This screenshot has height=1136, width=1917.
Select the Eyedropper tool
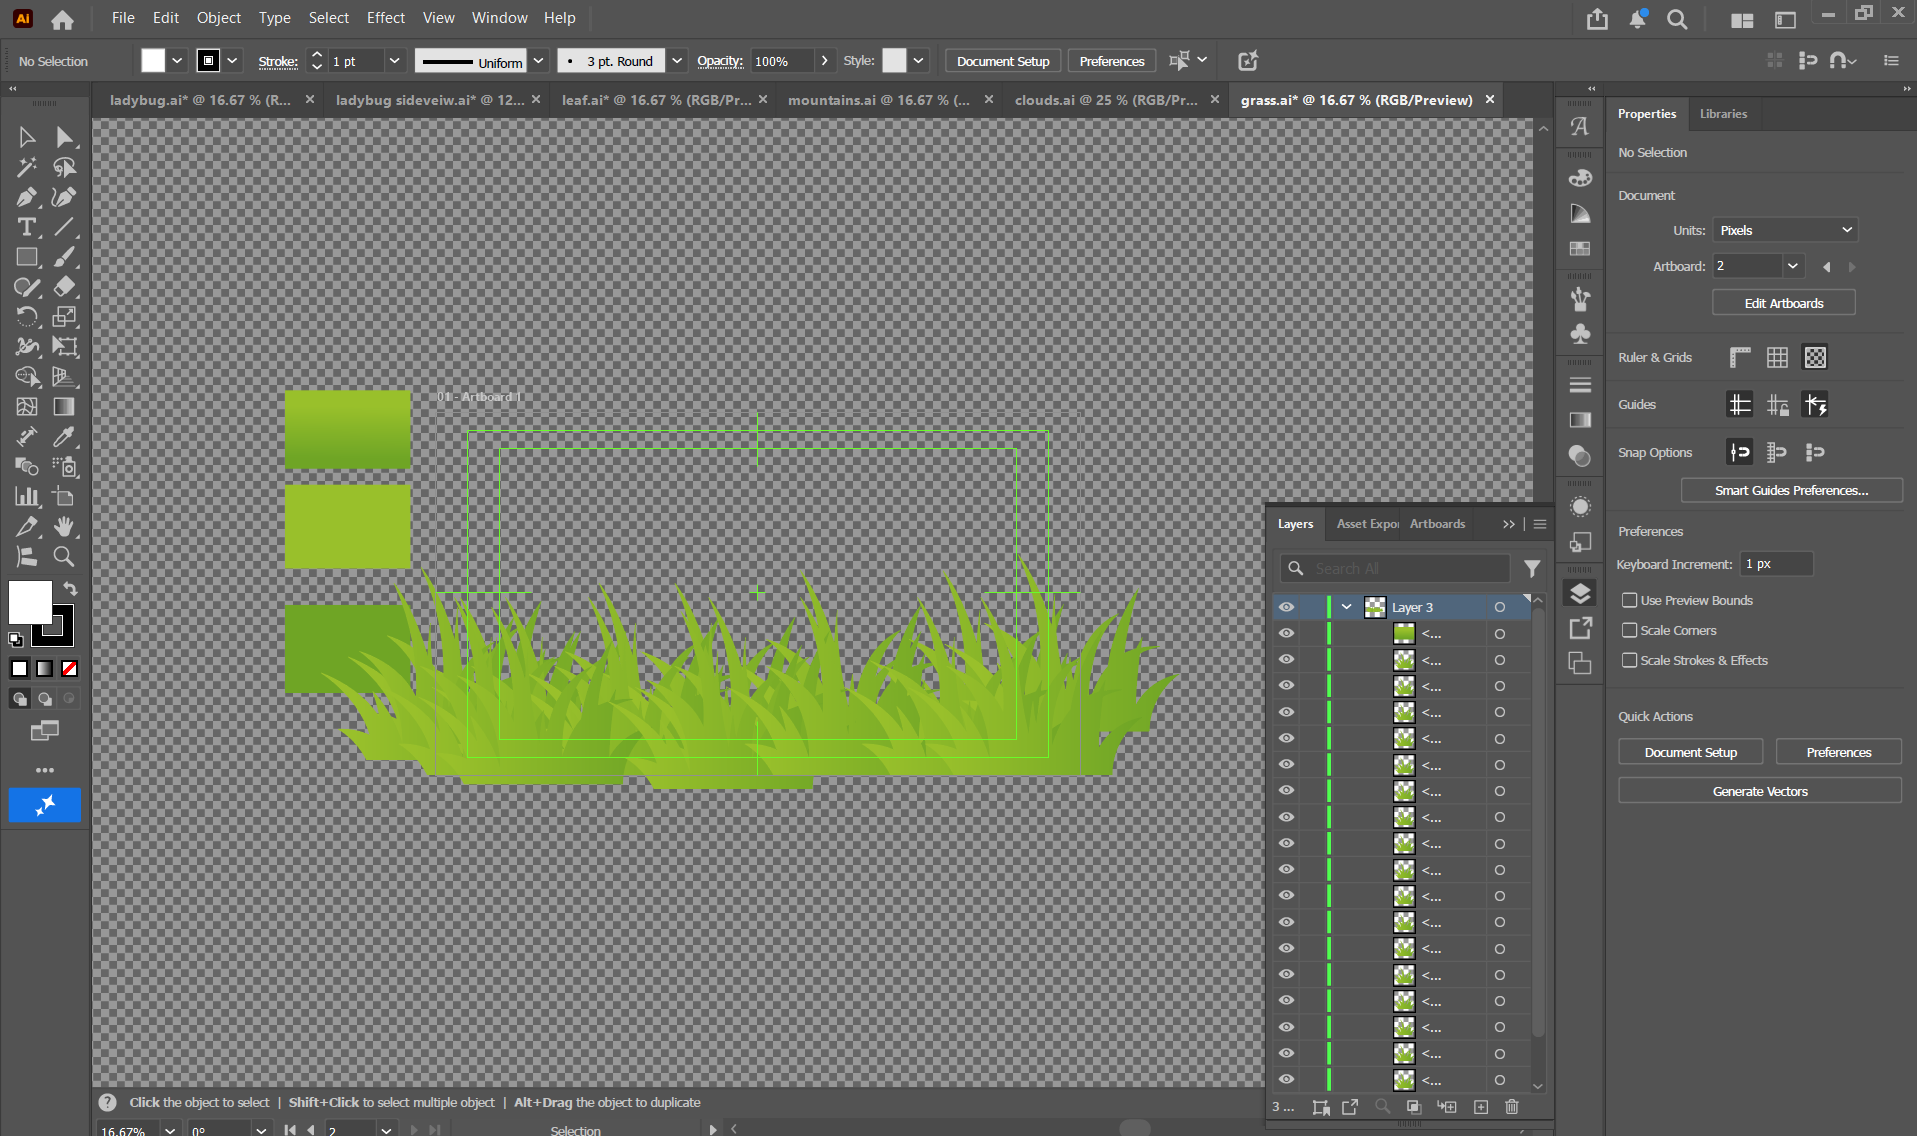coord(65,437)
